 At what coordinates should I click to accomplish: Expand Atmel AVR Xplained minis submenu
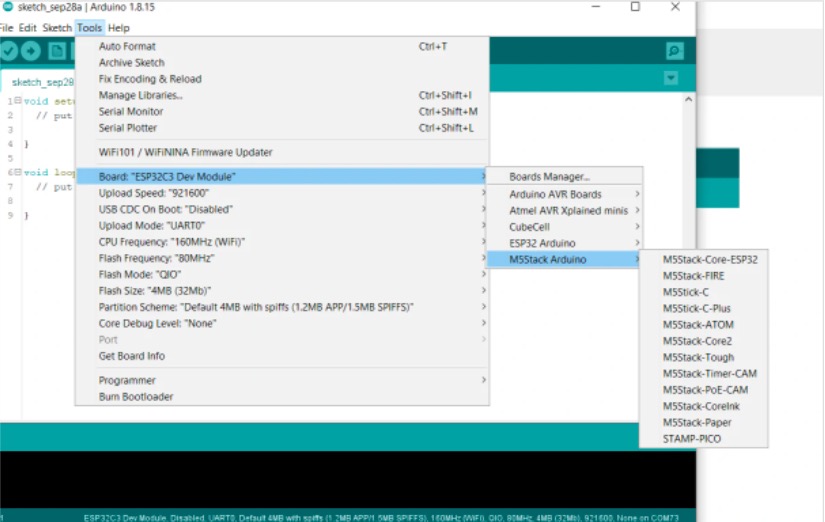tap(564, 210)
